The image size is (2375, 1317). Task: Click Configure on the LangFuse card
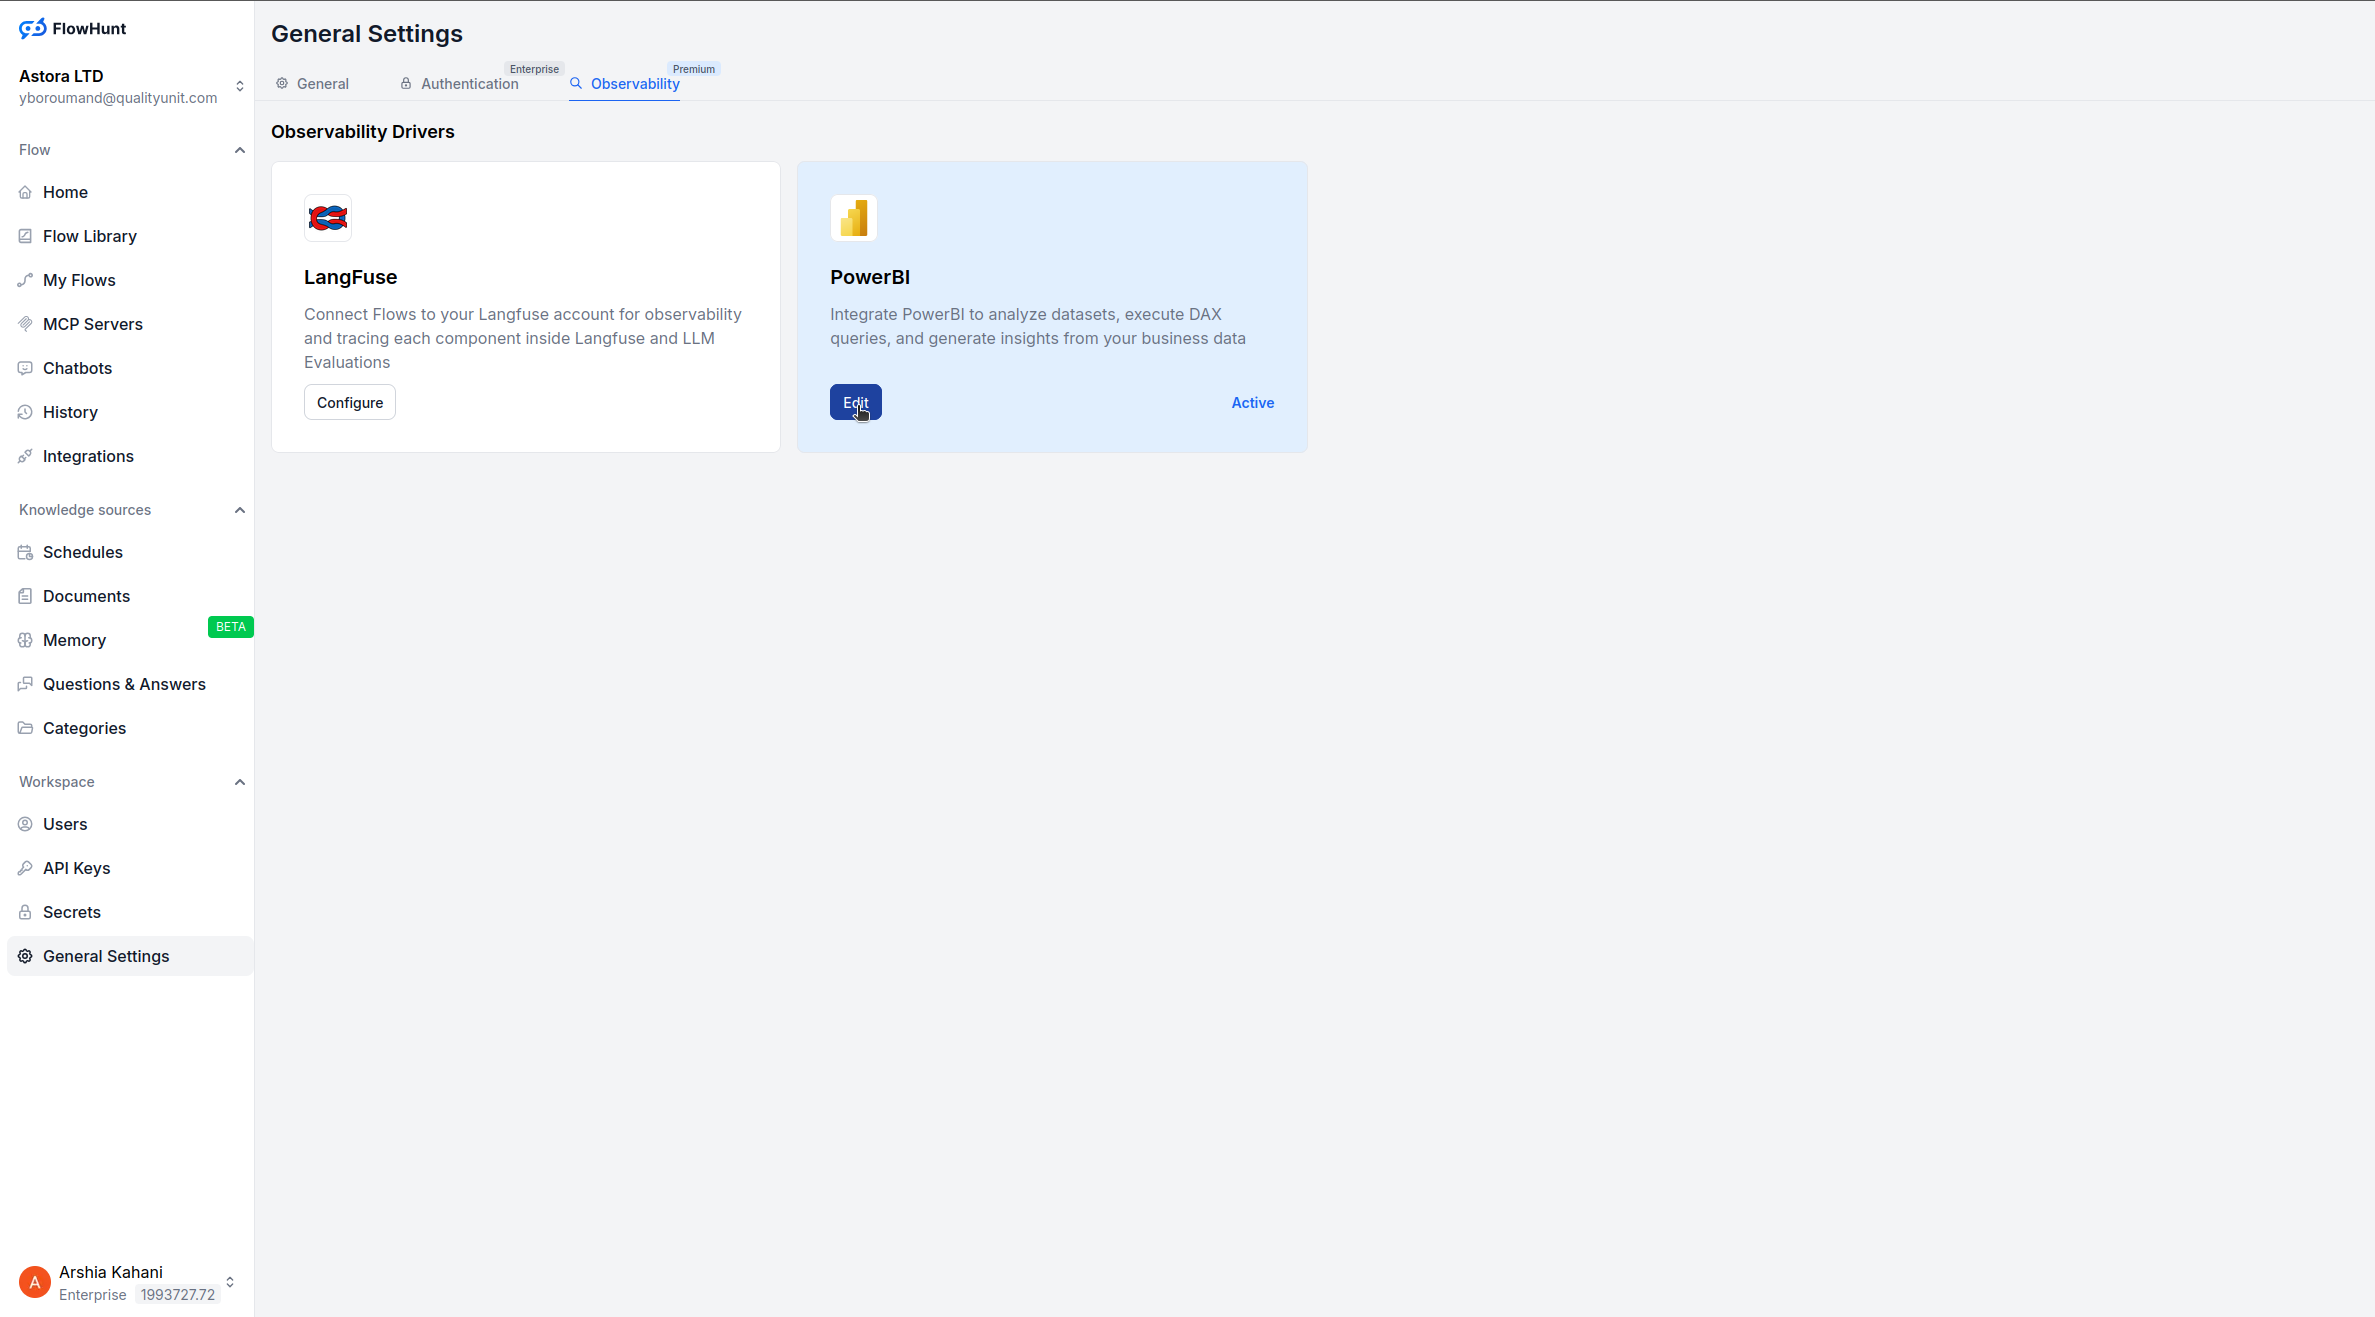[350, 403]
